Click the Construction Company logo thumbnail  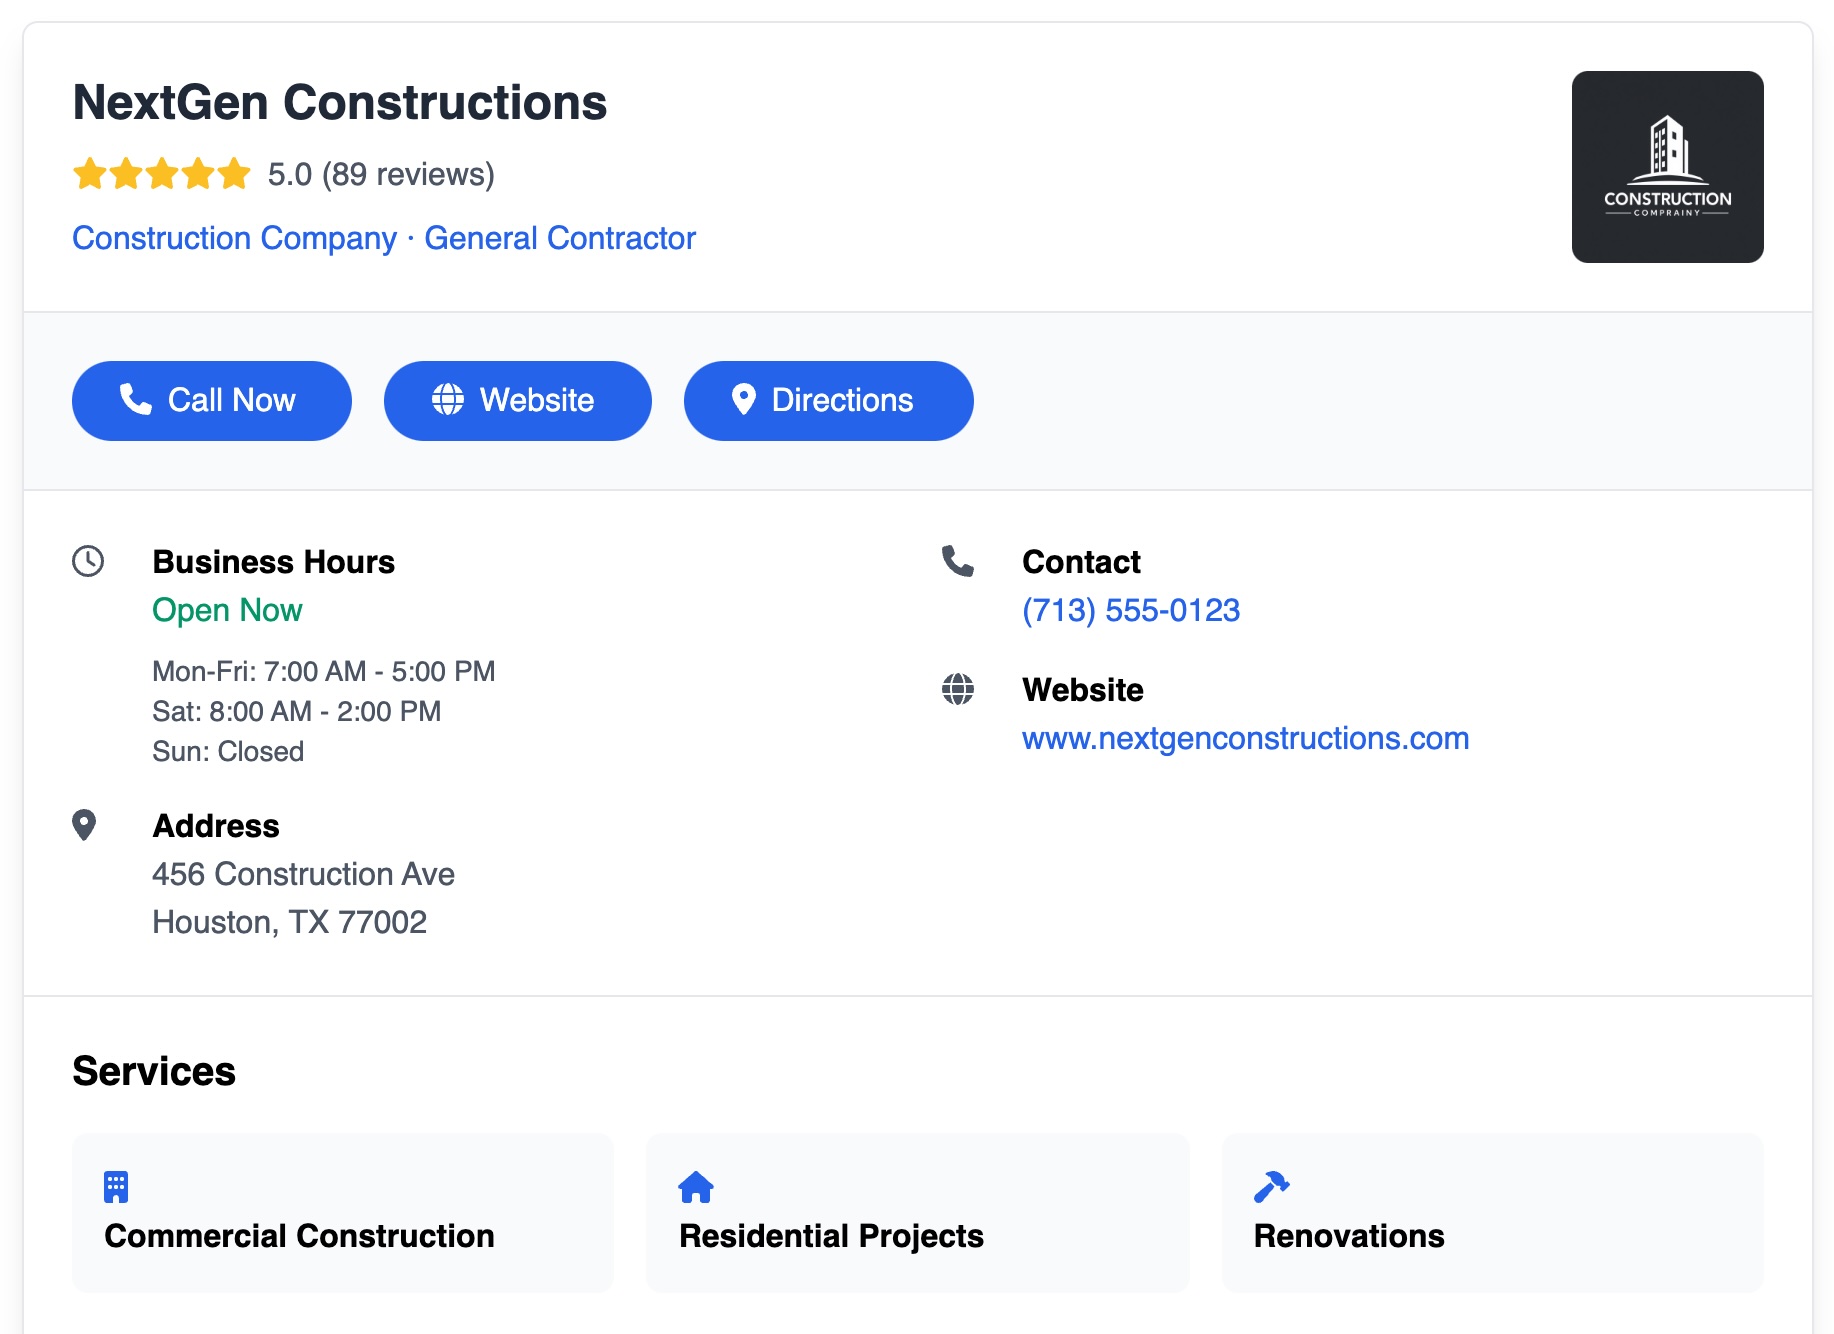coord(1667,165)
